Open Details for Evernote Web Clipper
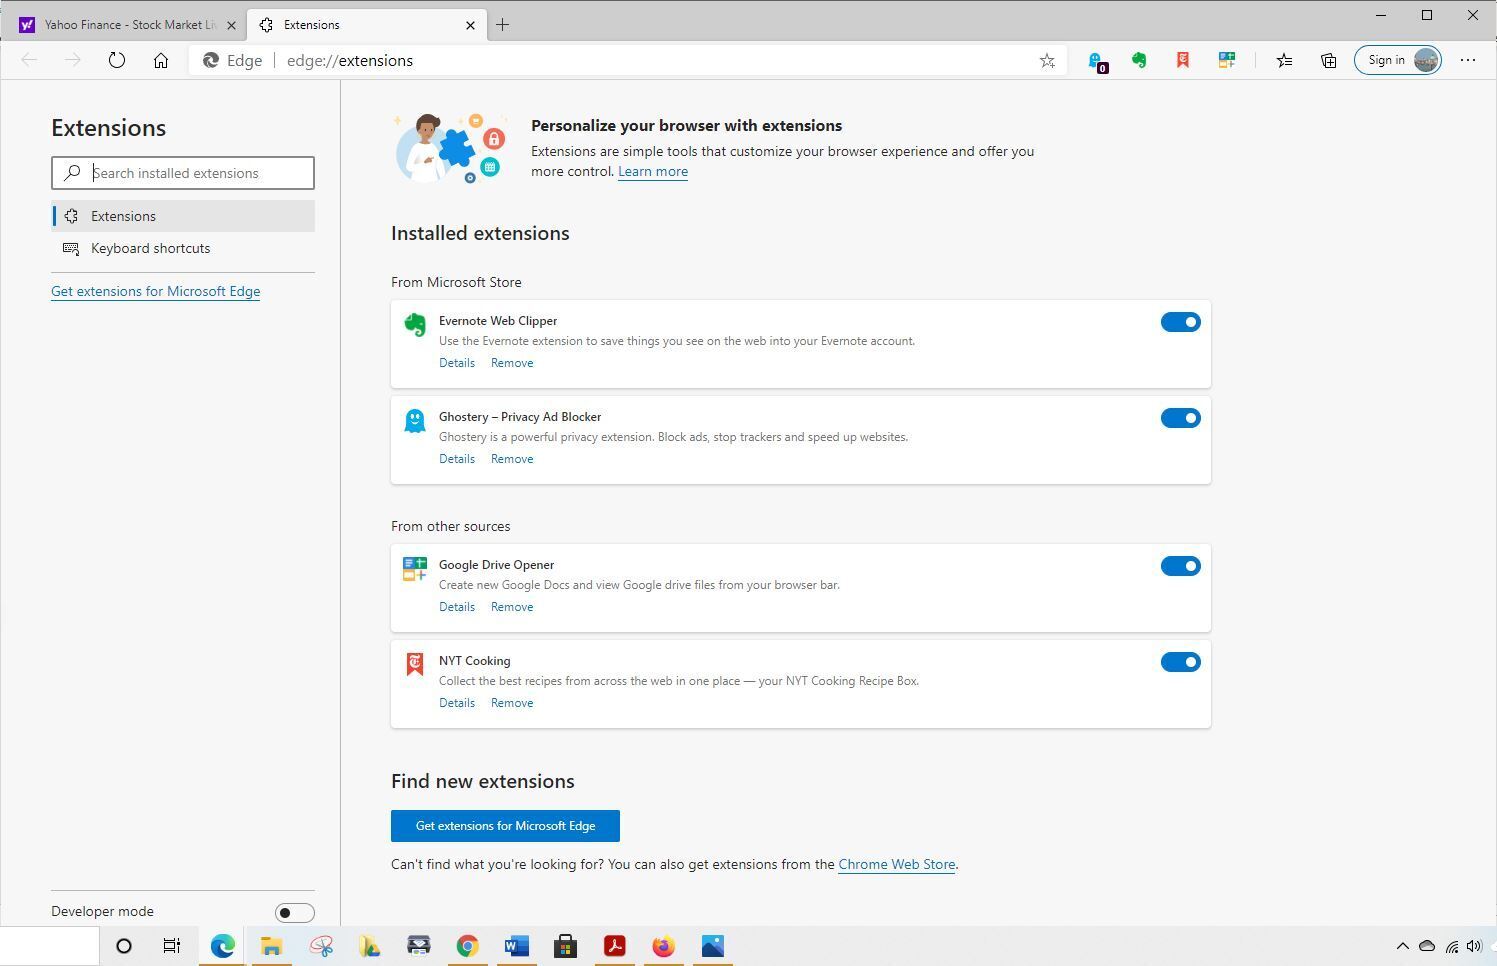The width and height of the screenshot is (1497, 966). click(457, 363)
